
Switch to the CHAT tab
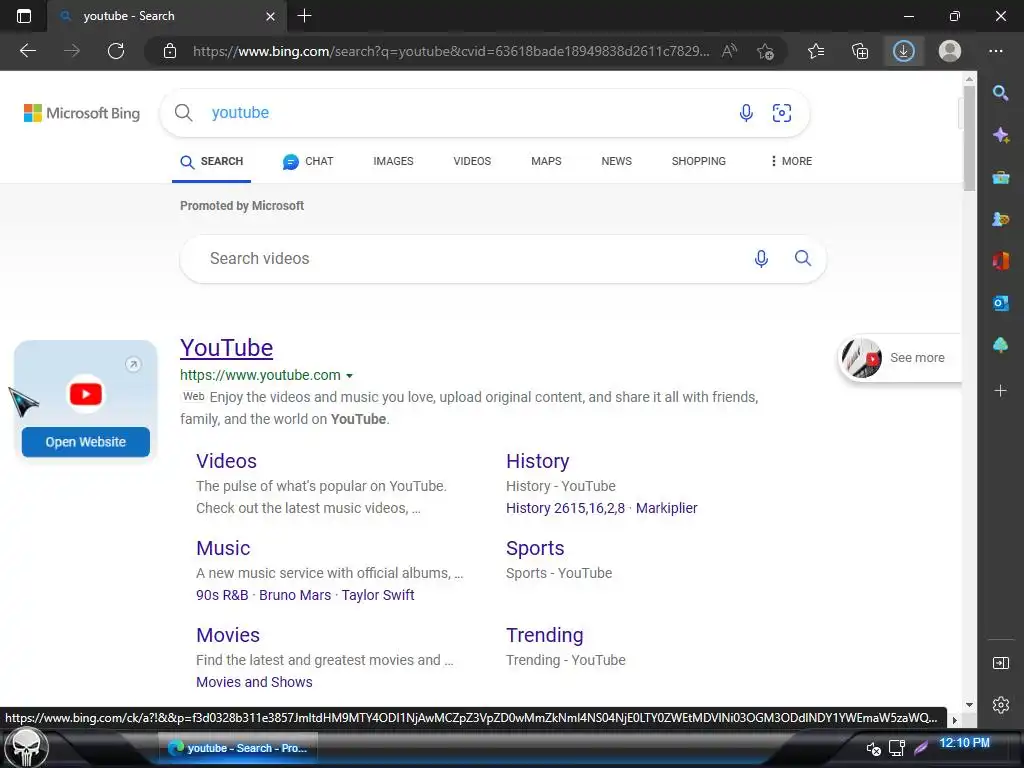pos(308,161)
